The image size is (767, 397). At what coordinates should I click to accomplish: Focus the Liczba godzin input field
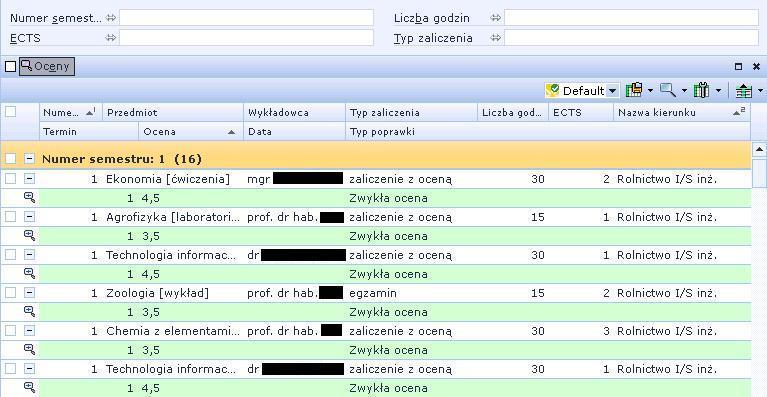click(631, 18)
